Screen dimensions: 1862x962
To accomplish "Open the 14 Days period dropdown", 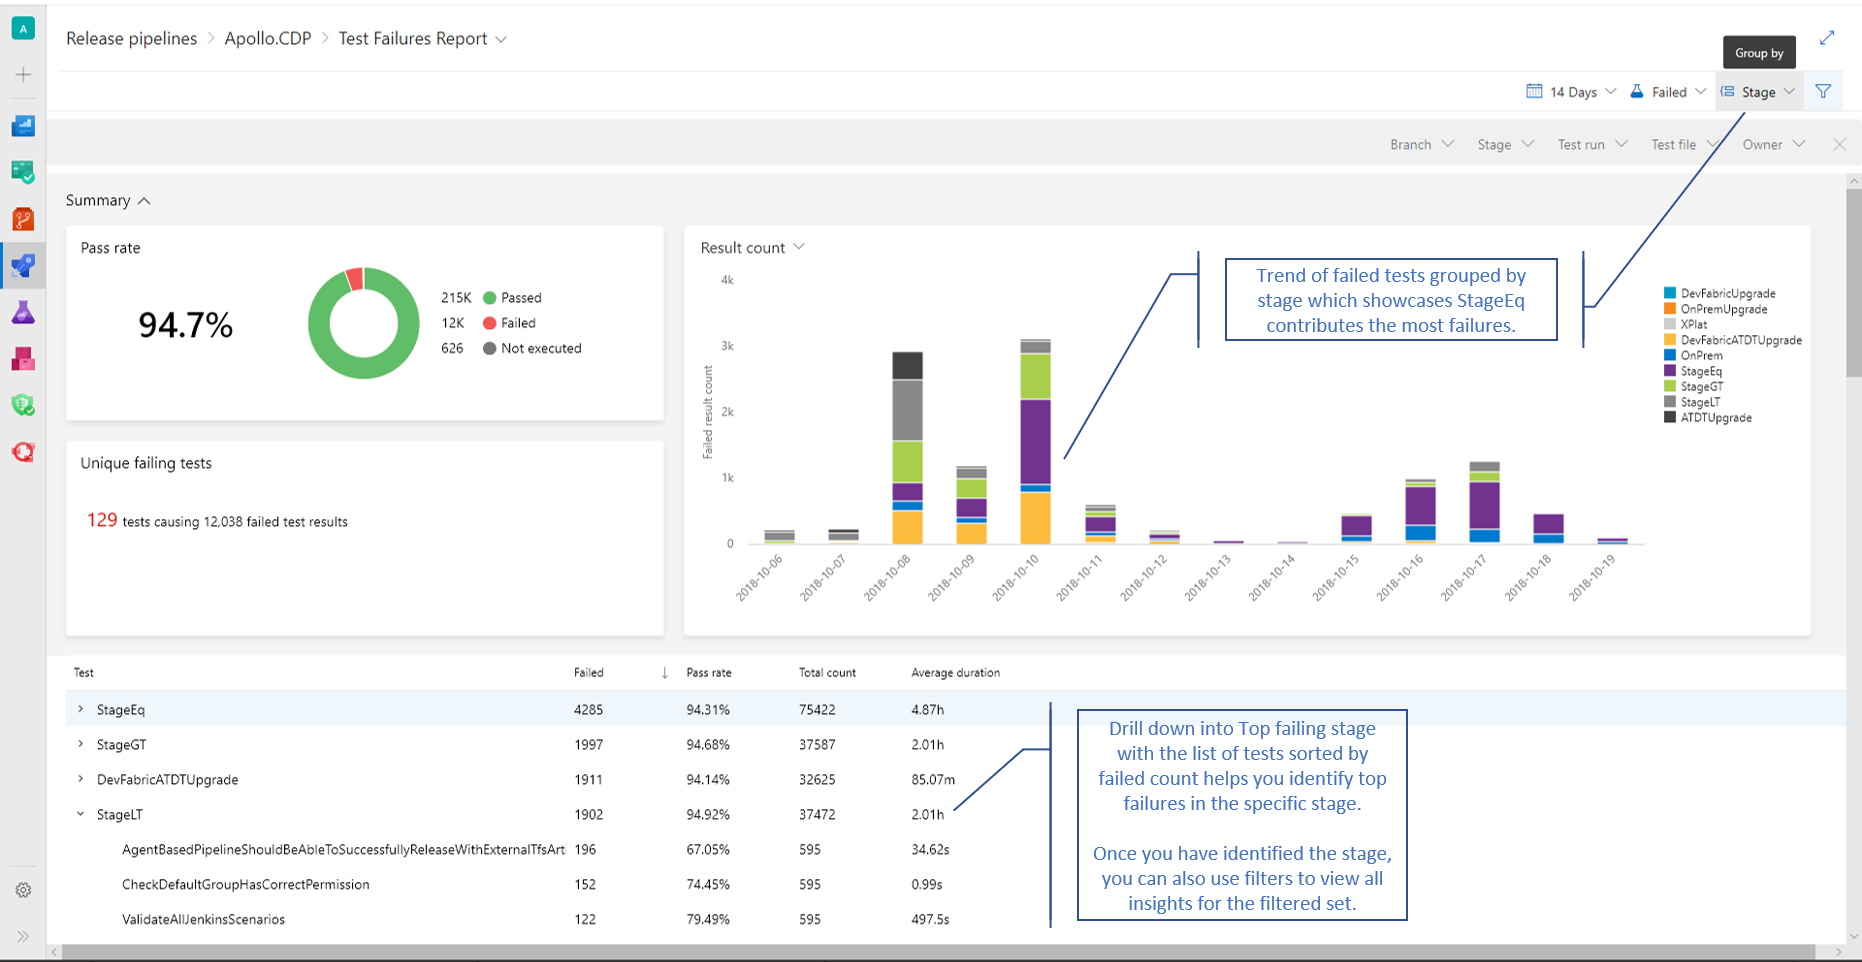I will click(x=1571, y=92).
